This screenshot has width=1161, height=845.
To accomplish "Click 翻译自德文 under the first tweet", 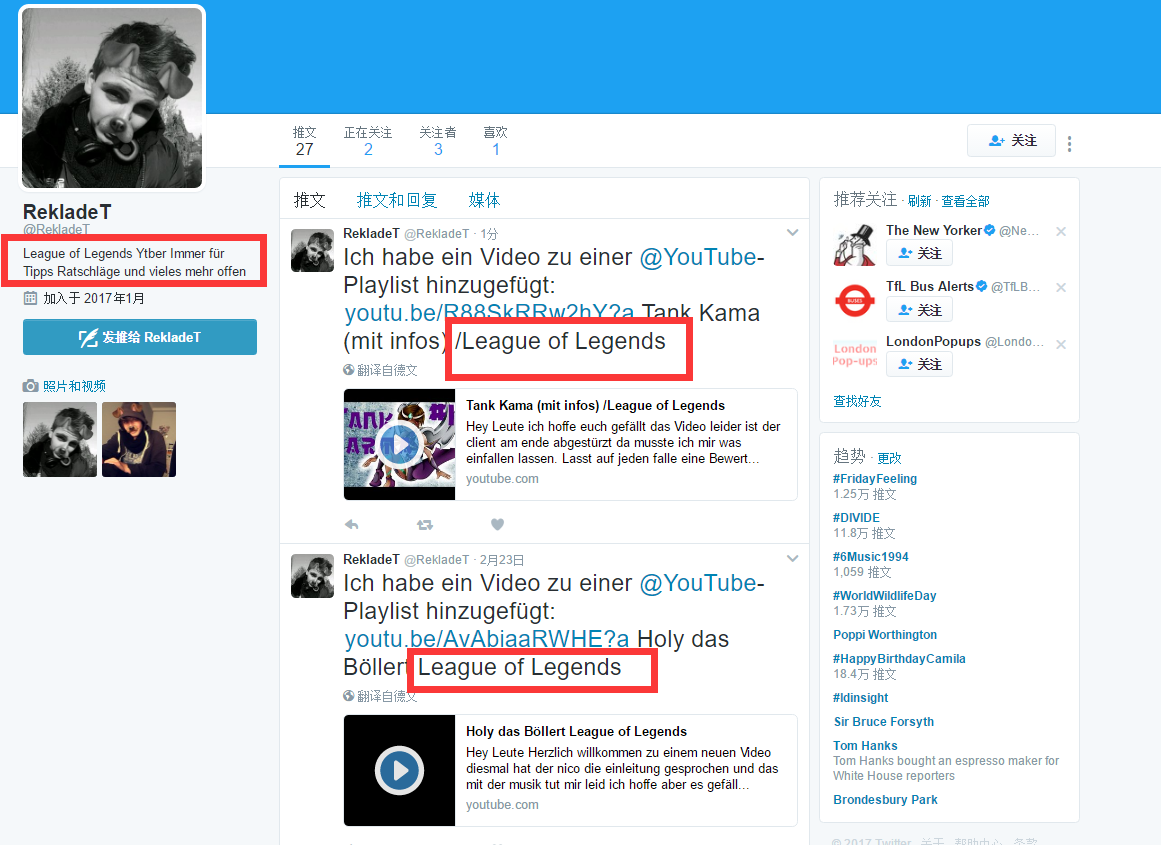I will coord(387,370).
